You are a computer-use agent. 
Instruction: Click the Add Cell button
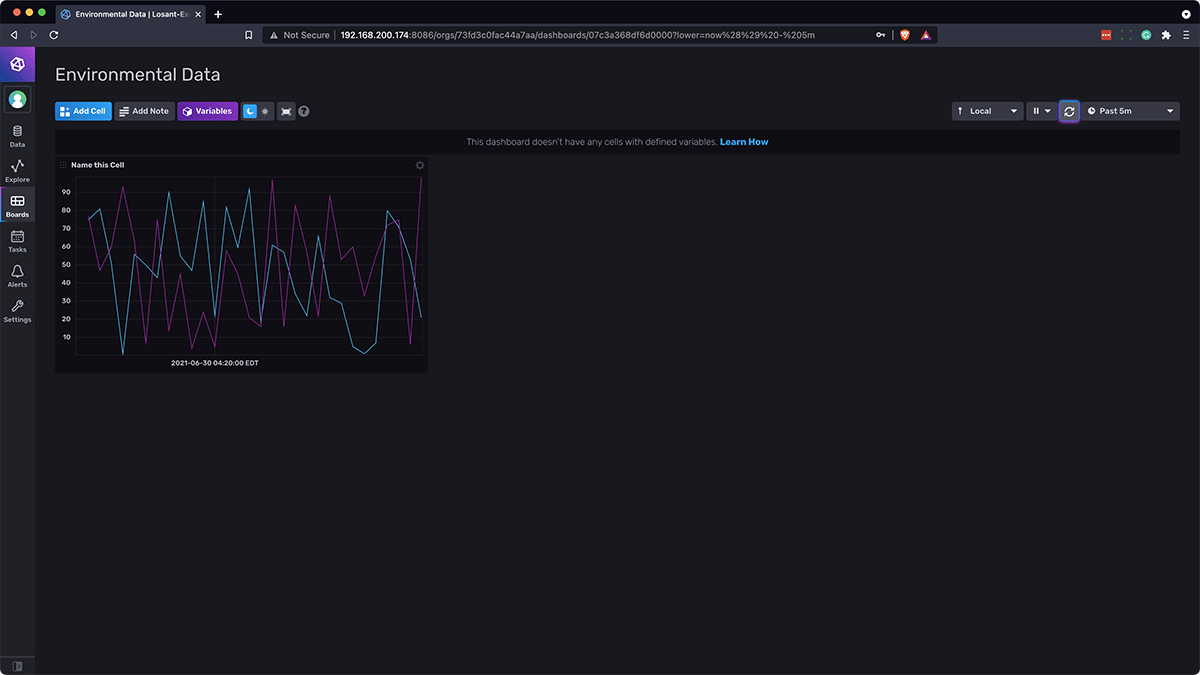83,111
